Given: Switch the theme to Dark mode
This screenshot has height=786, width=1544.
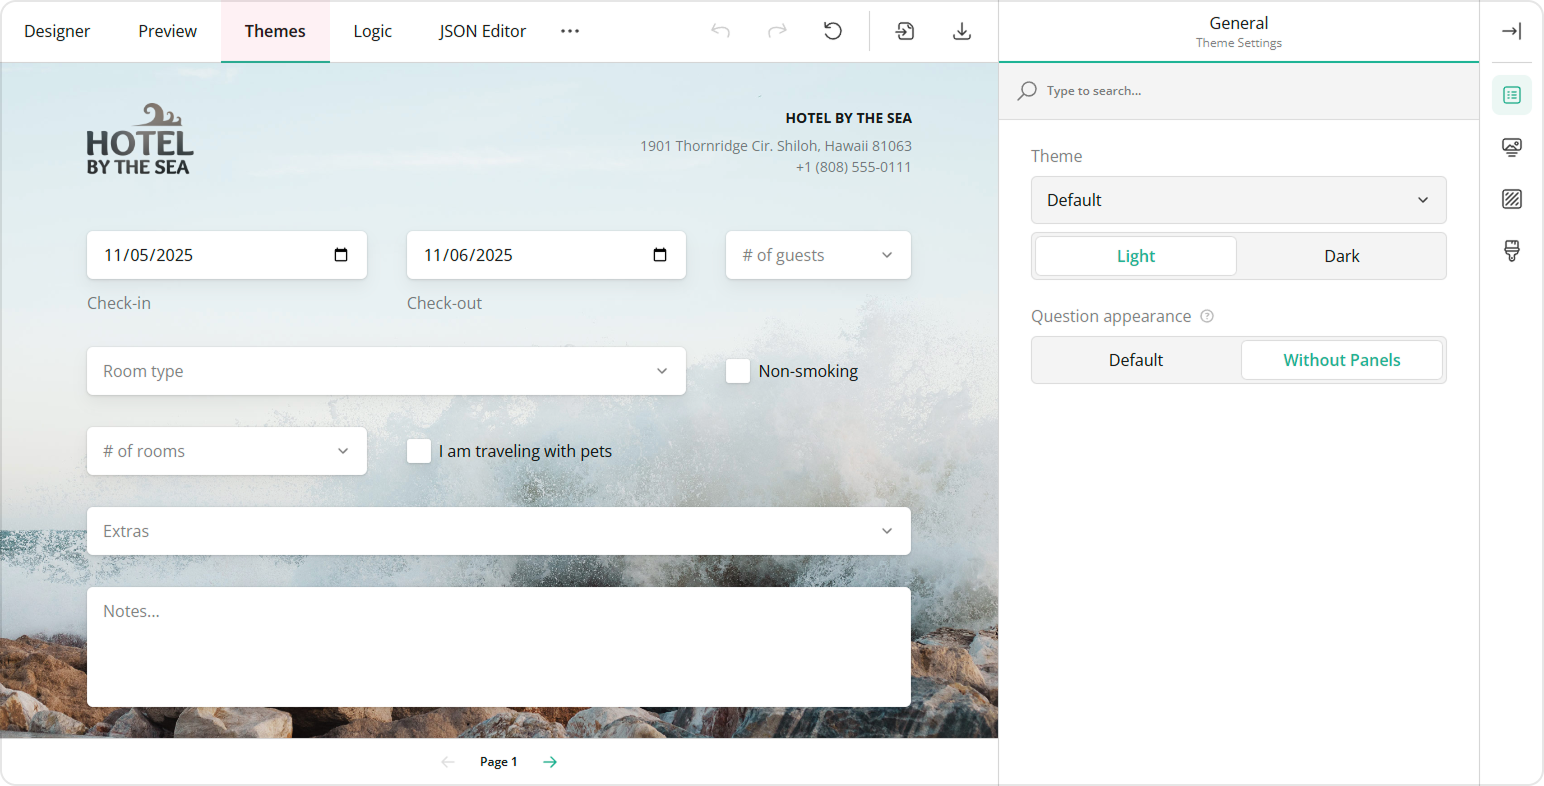Looking at the screenshot, I should [1341, 256].
